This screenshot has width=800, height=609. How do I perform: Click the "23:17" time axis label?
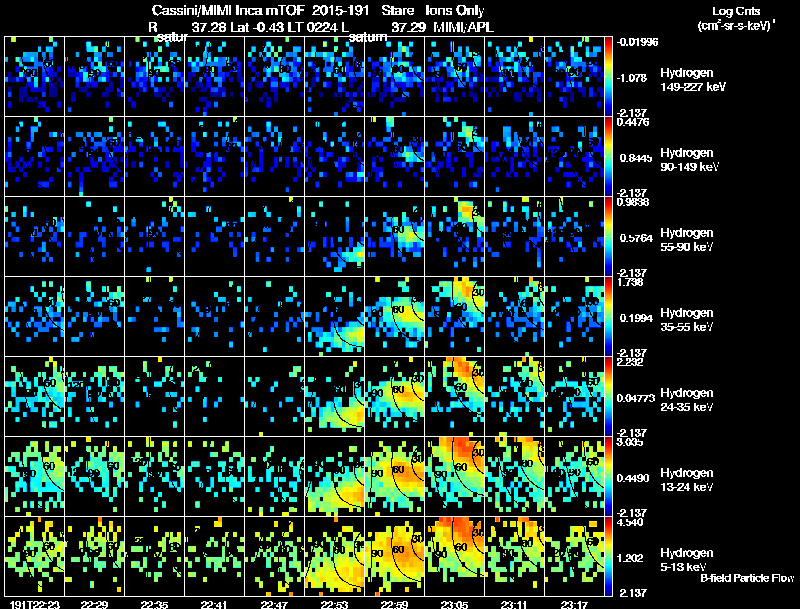pos(574,605)
